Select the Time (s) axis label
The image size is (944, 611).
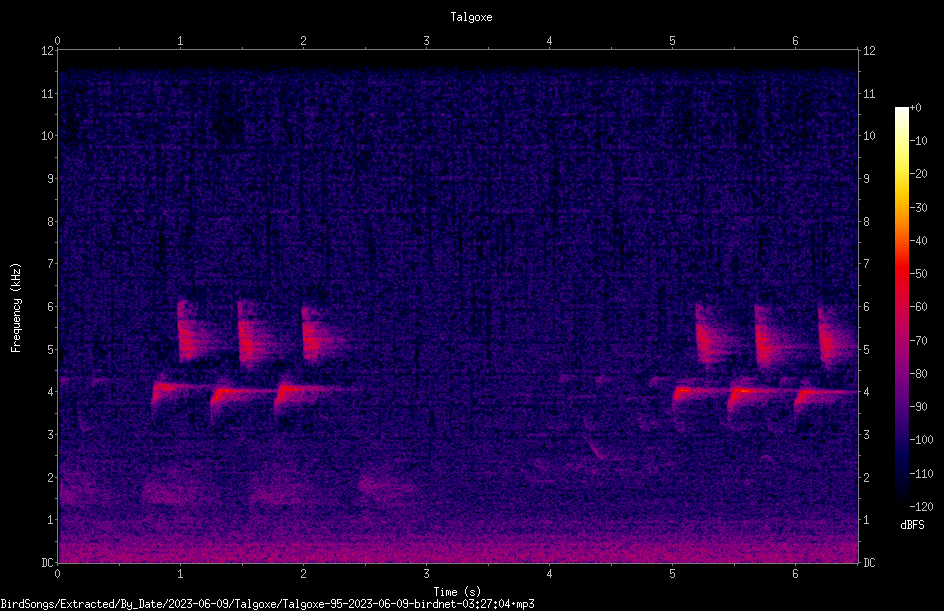457,592
